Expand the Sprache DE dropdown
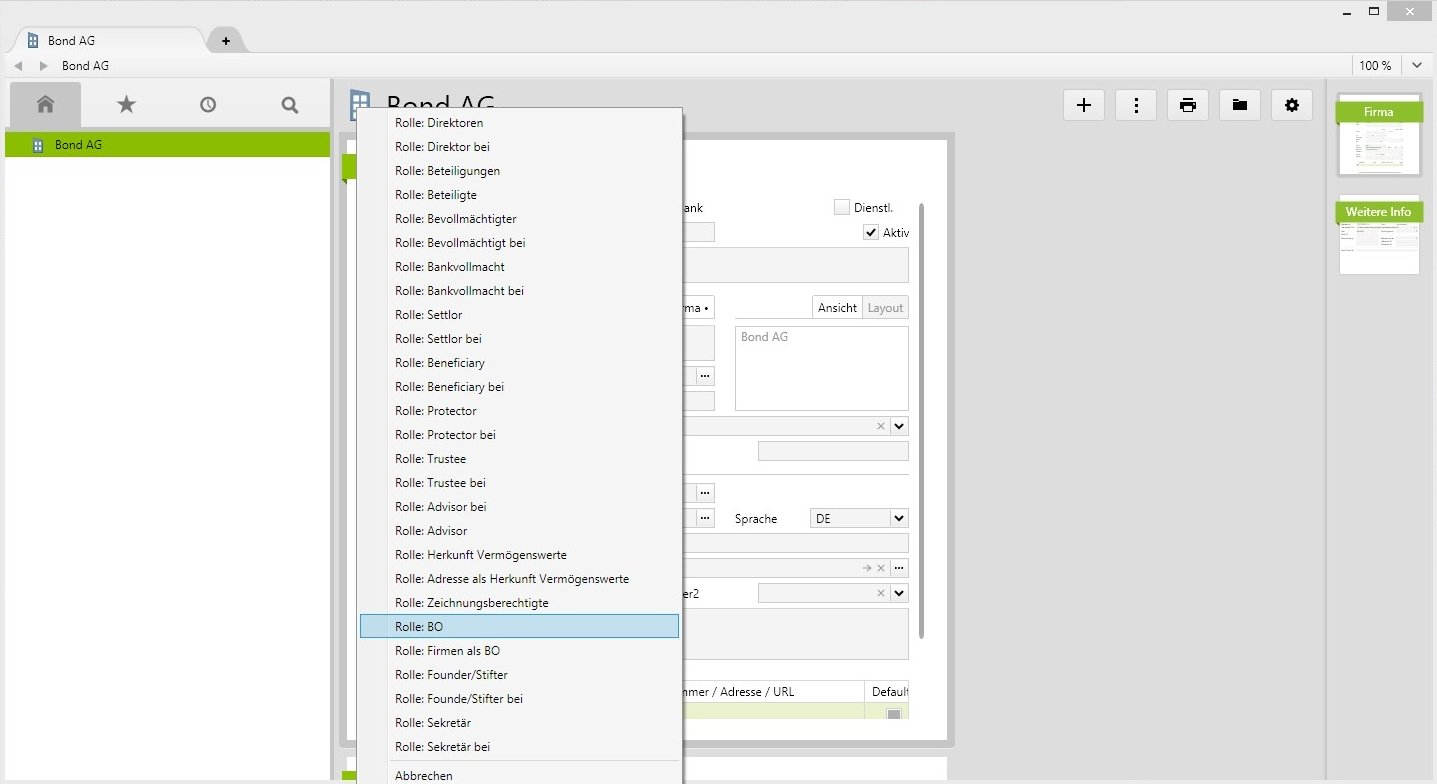Image resolution: width=1437 pixels, height=784 pixels. point(899,518)
